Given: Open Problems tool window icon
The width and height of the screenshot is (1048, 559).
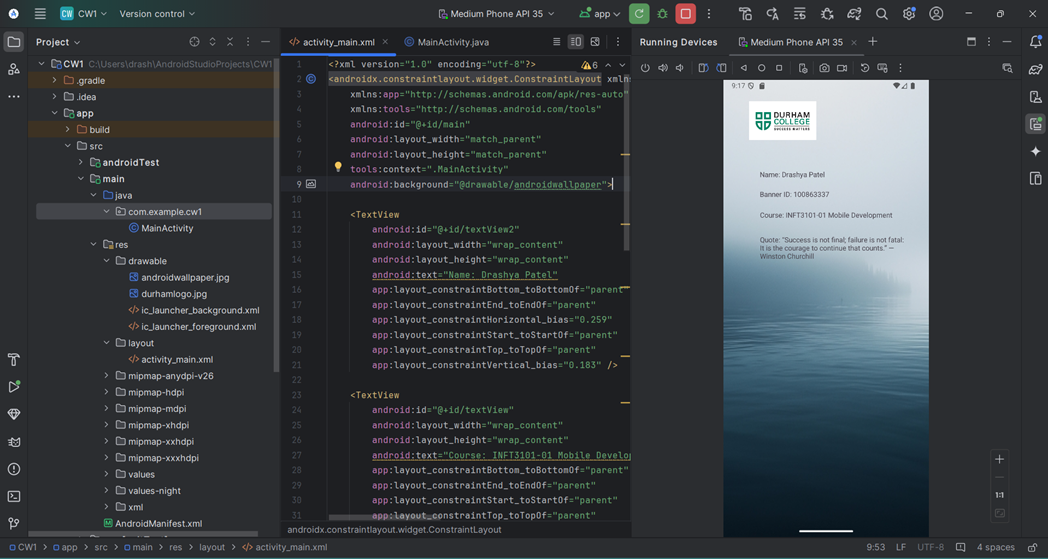Looking at the screenshot, I should [13, 469].
